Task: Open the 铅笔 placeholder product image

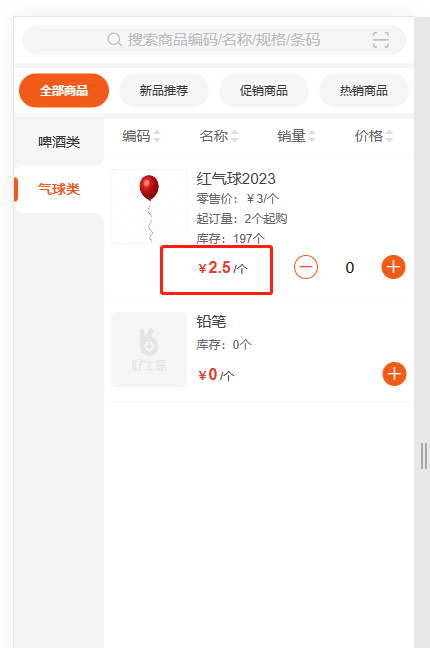Action: coord(149,350)
